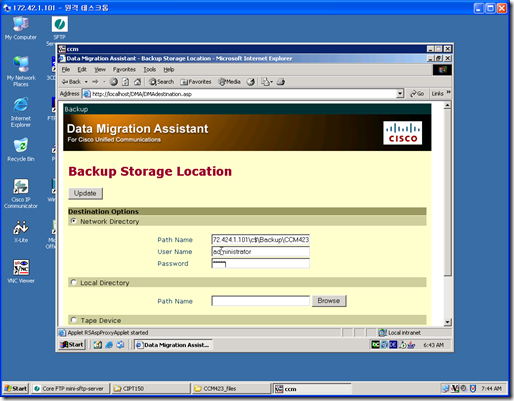The height and width of the screenshot is (401, 514).
Task: Open My Network Places desktop icon
Action: pos(21,71)
